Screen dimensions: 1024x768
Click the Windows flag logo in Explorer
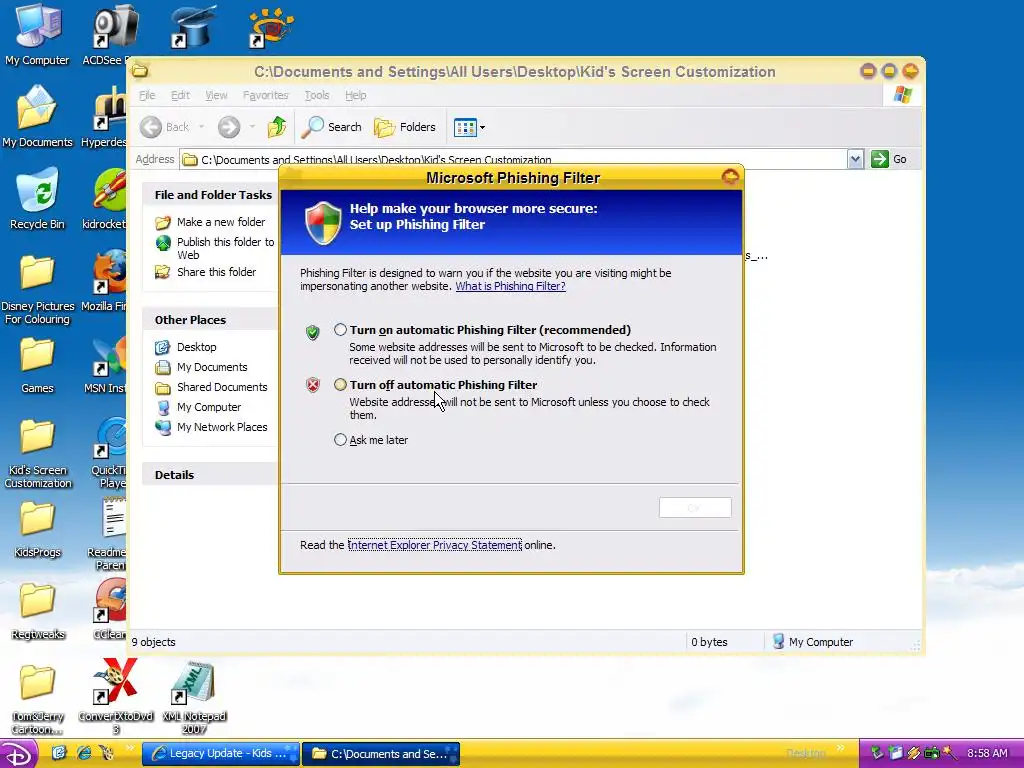coord(903,95)
